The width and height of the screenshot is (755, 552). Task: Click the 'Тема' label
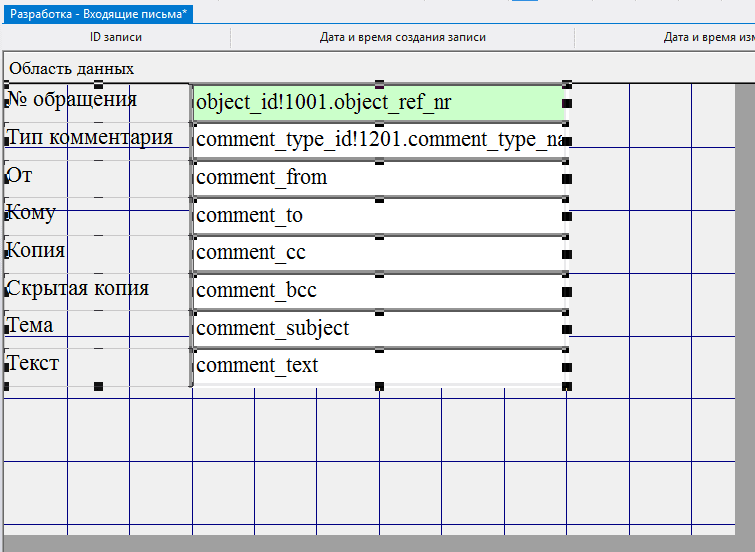pyautogui.click(x=30, y=325)
